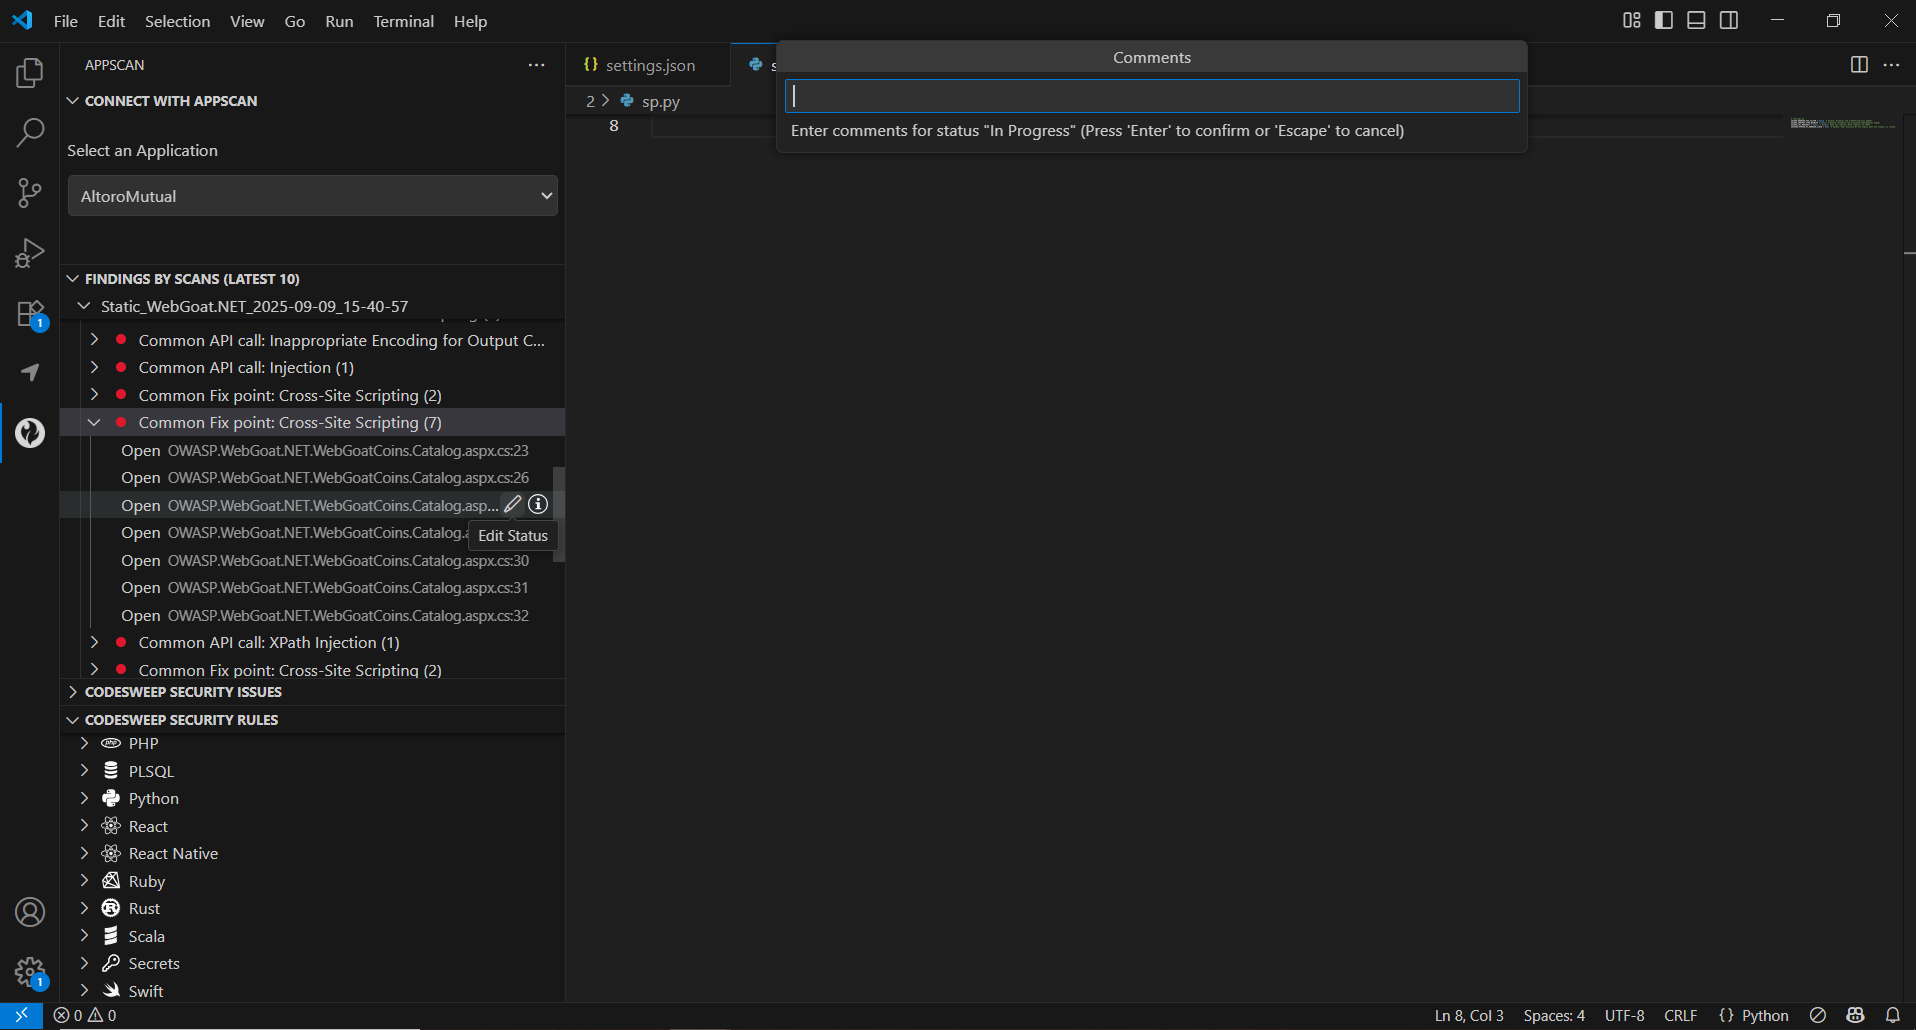Toggle Secondary Side Bar visibility

pyautogui.click(x=1729, y=20)
